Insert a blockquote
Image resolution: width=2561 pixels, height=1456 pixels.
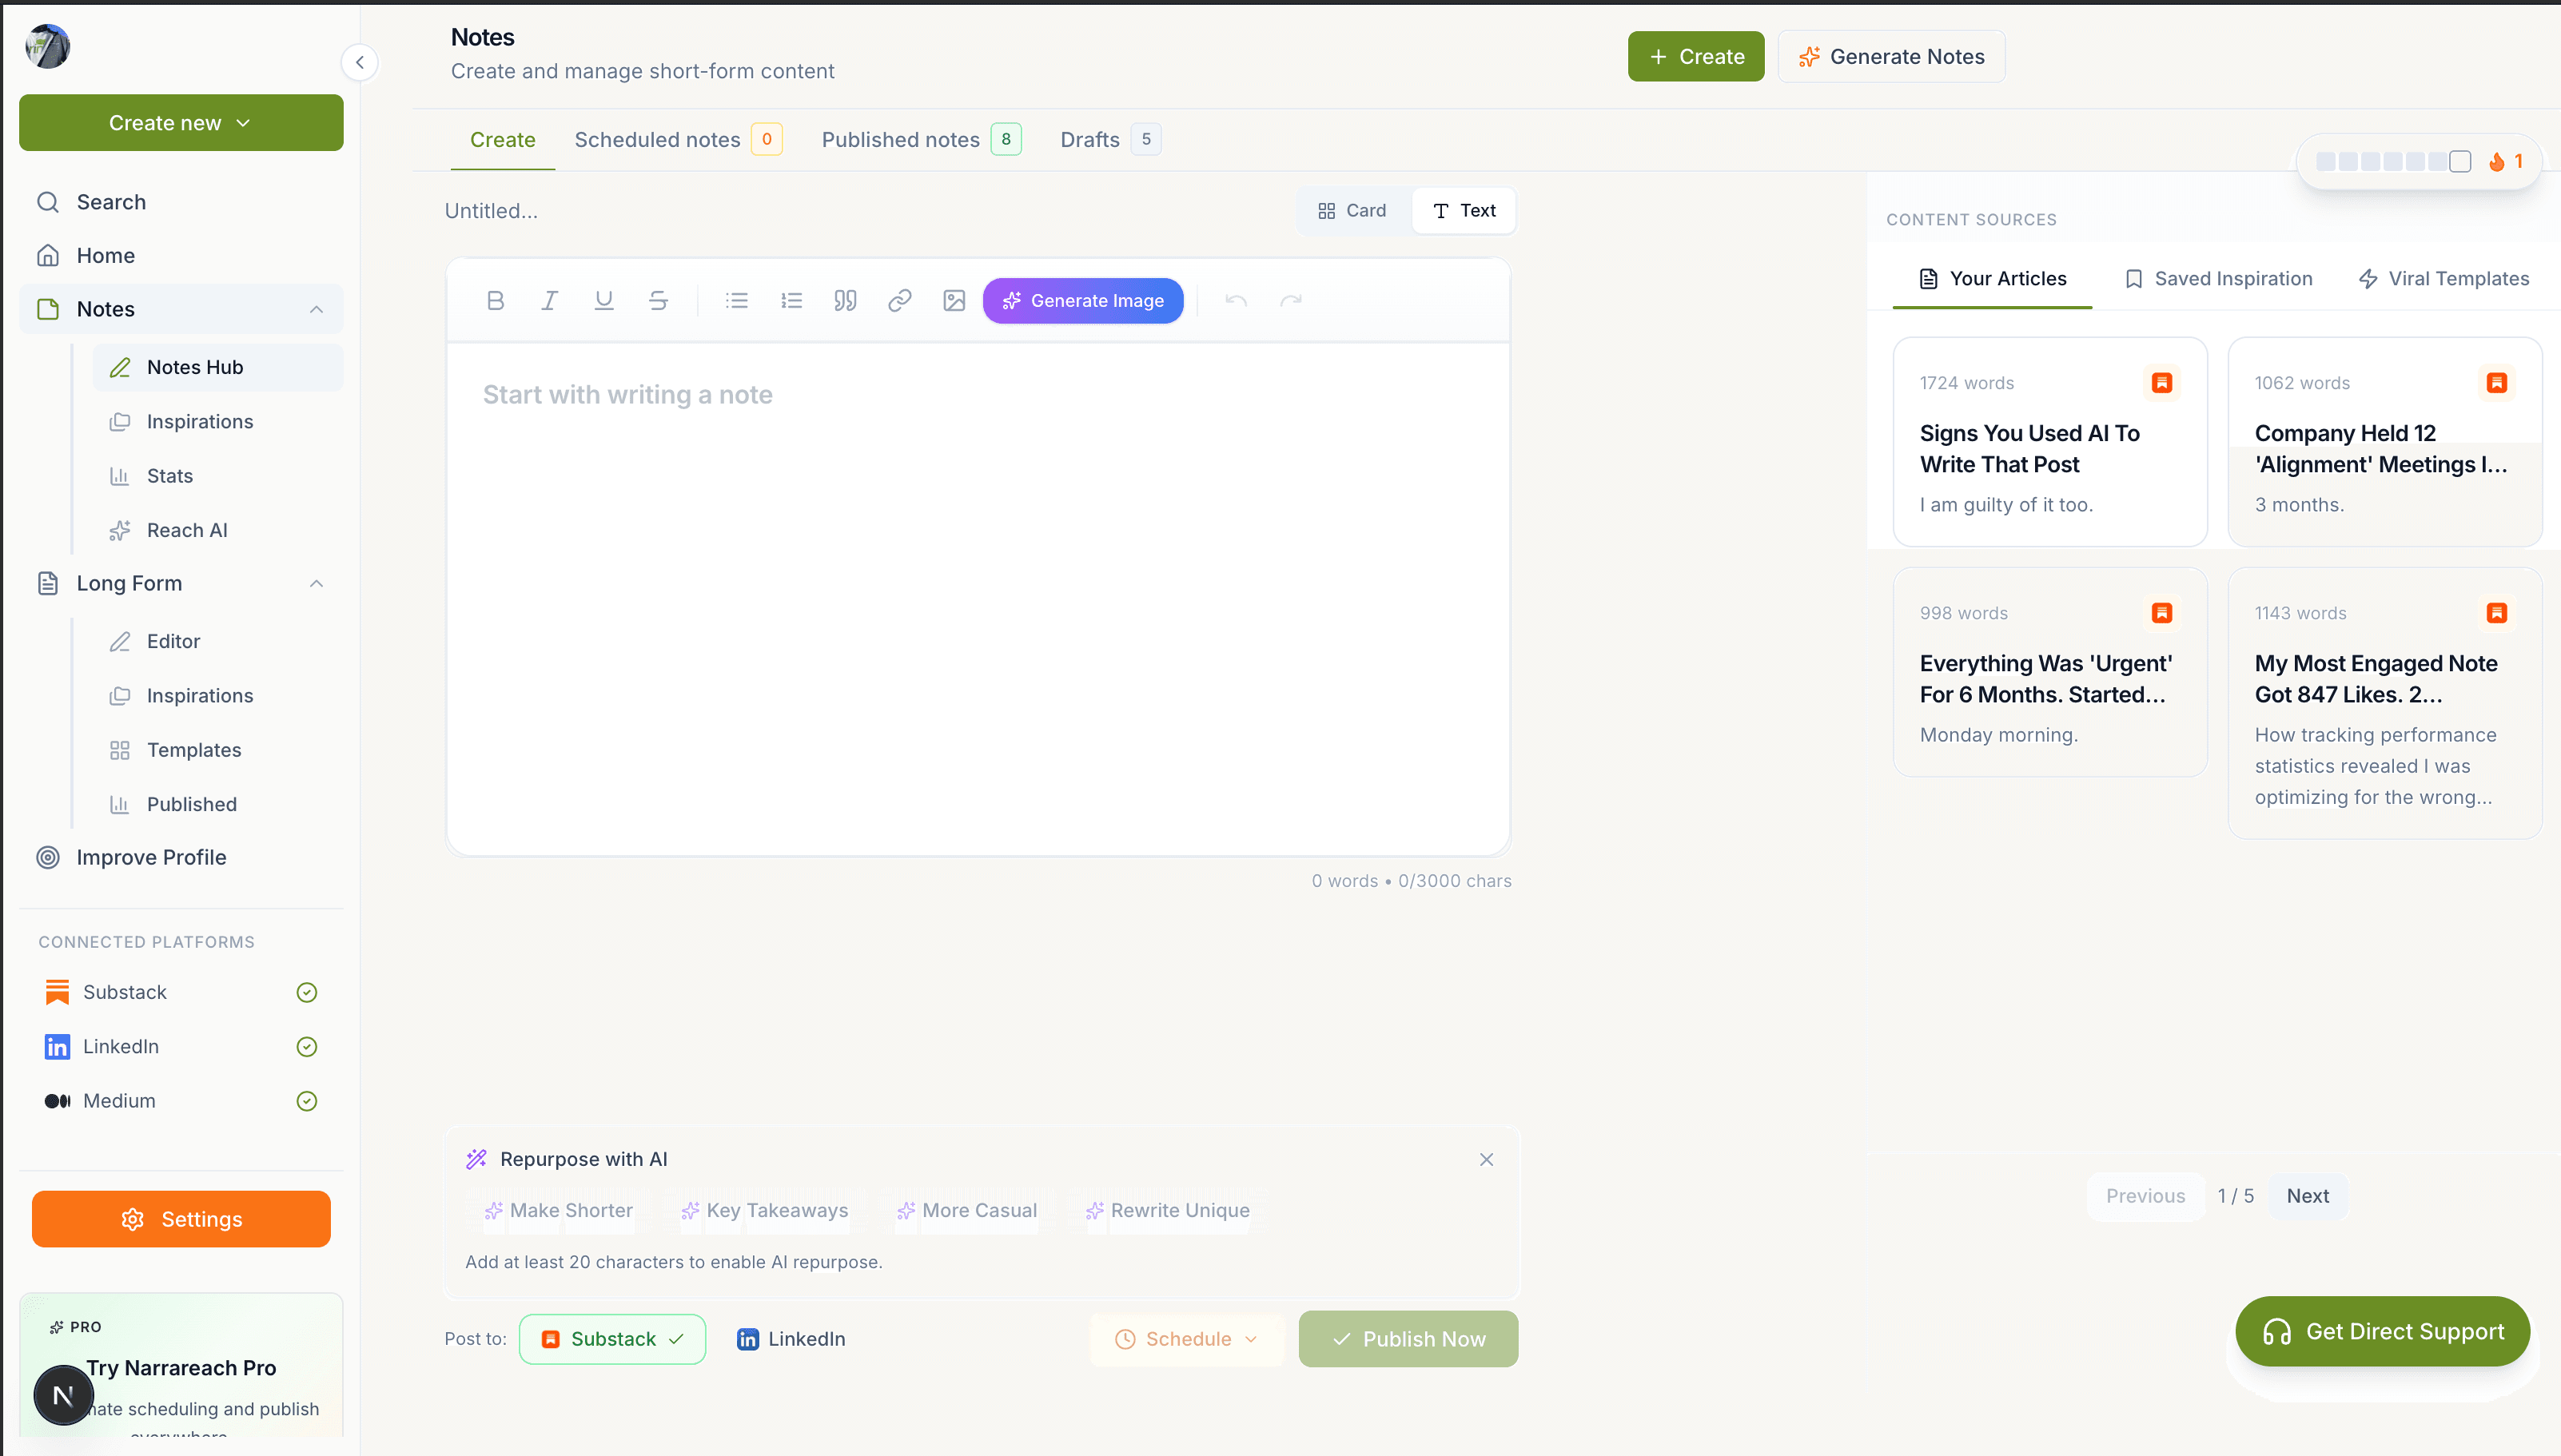click(845, 300)
